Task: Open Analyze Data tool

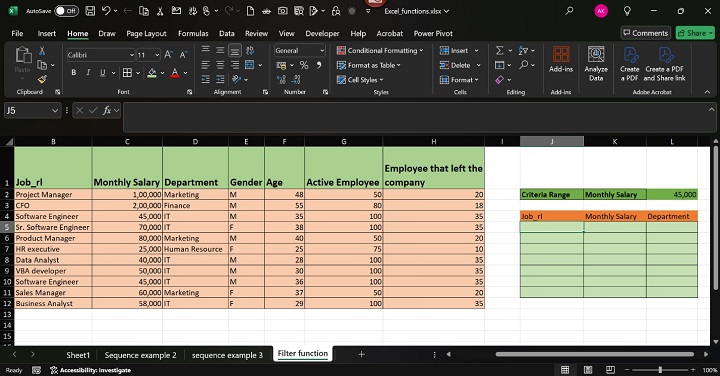Action: tap(596, 64)
